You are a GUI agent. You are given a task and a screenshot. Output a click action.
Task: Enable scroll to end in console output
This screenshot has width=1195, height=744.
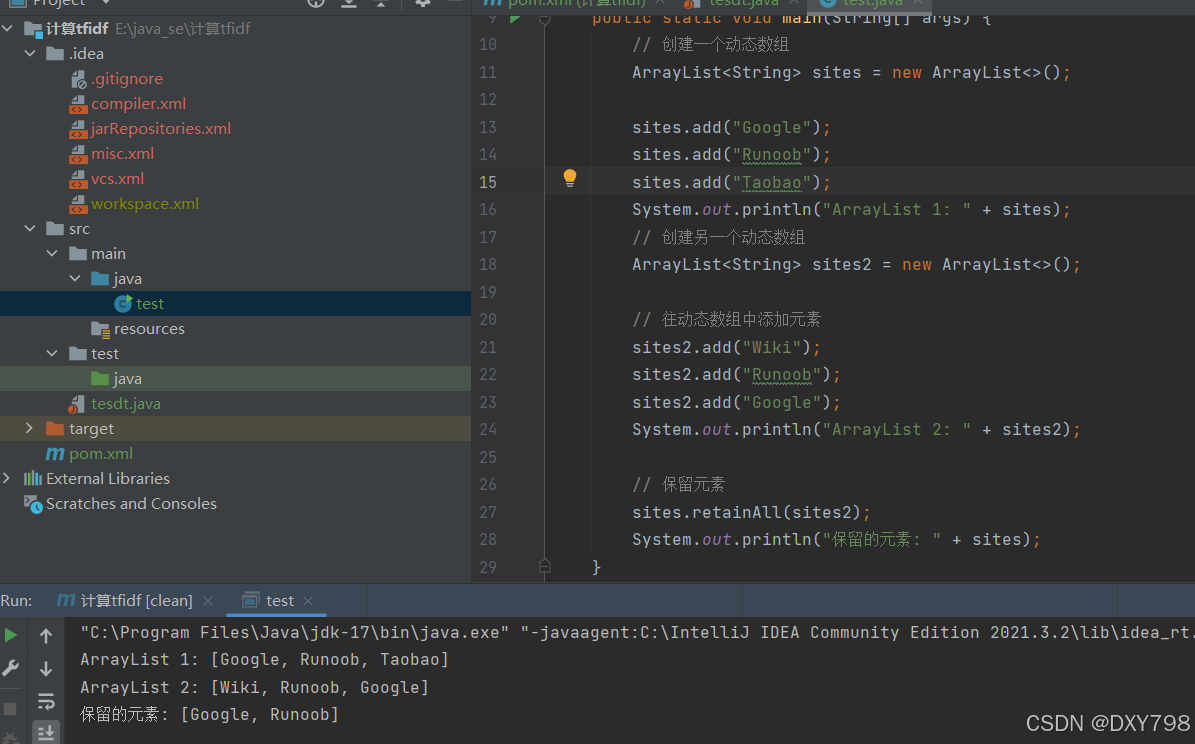click(x=45, y=732)
